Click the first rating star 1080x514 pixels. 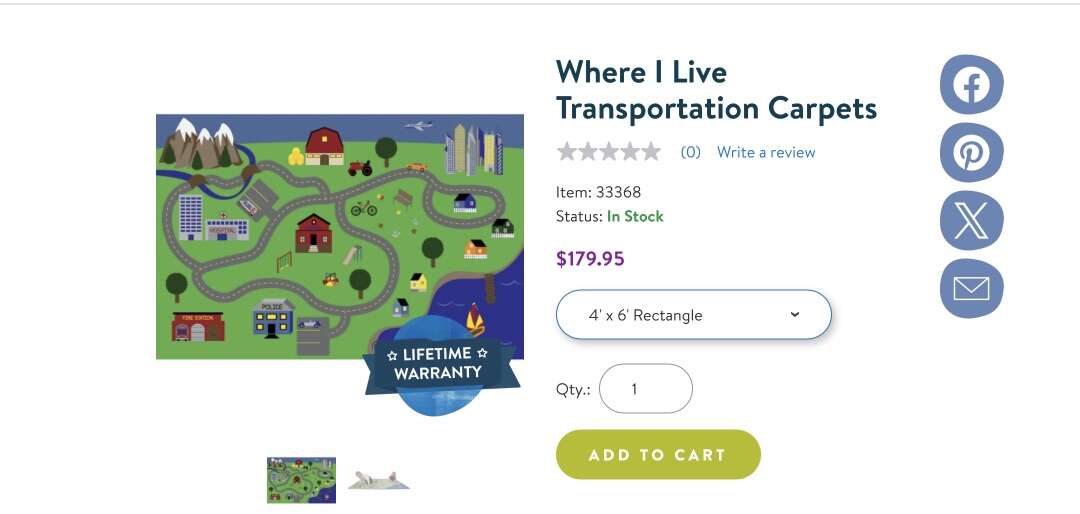(567, 152)
